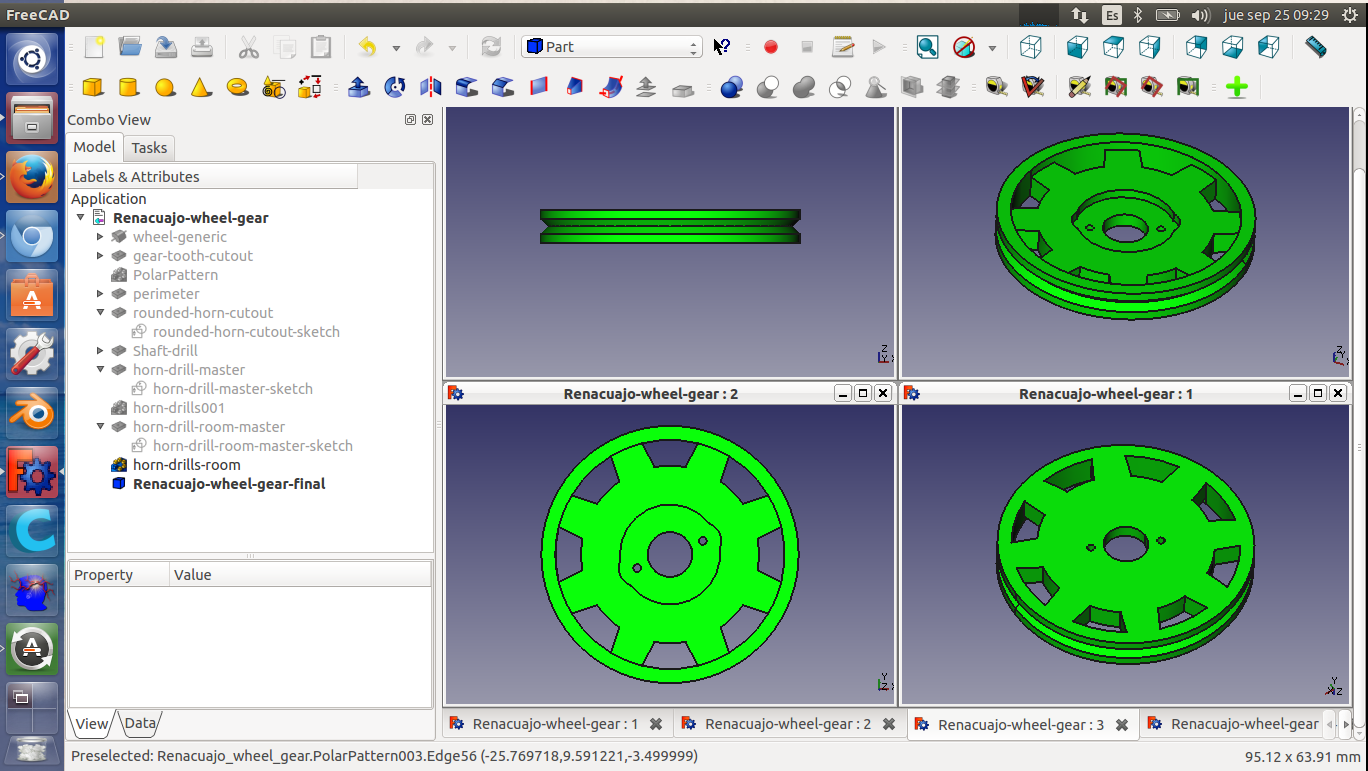Expand the wheel-generic tree node

click(100, 237)
